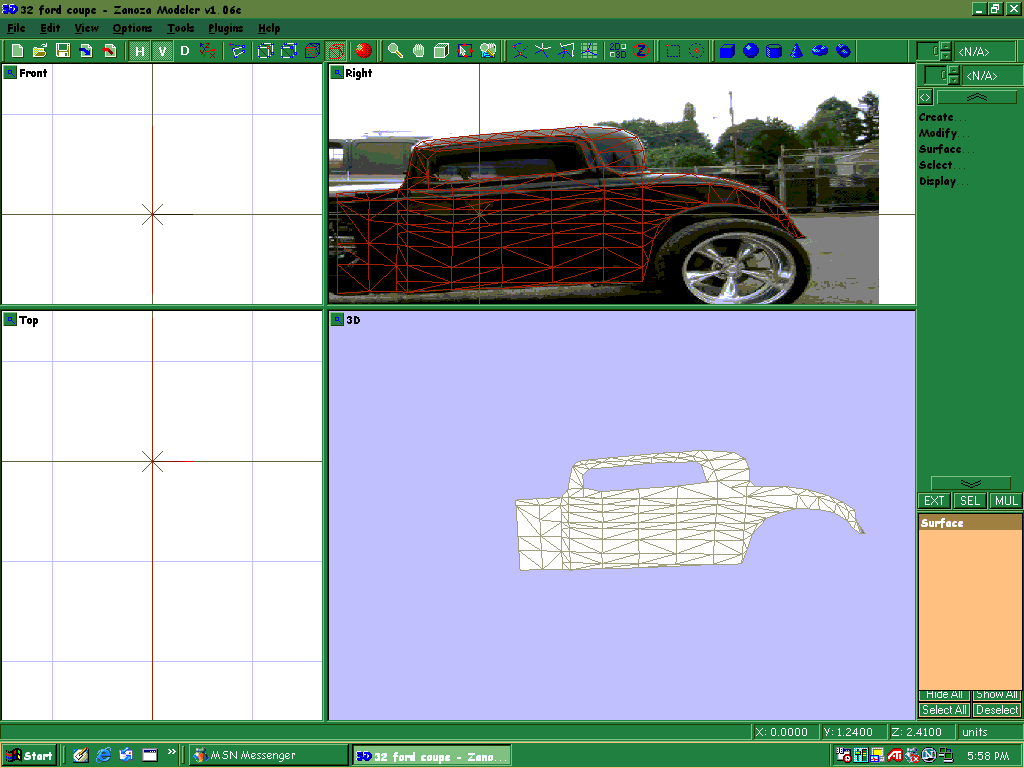
Task: Toggle the D depth lock button
Action: (184, 51)
